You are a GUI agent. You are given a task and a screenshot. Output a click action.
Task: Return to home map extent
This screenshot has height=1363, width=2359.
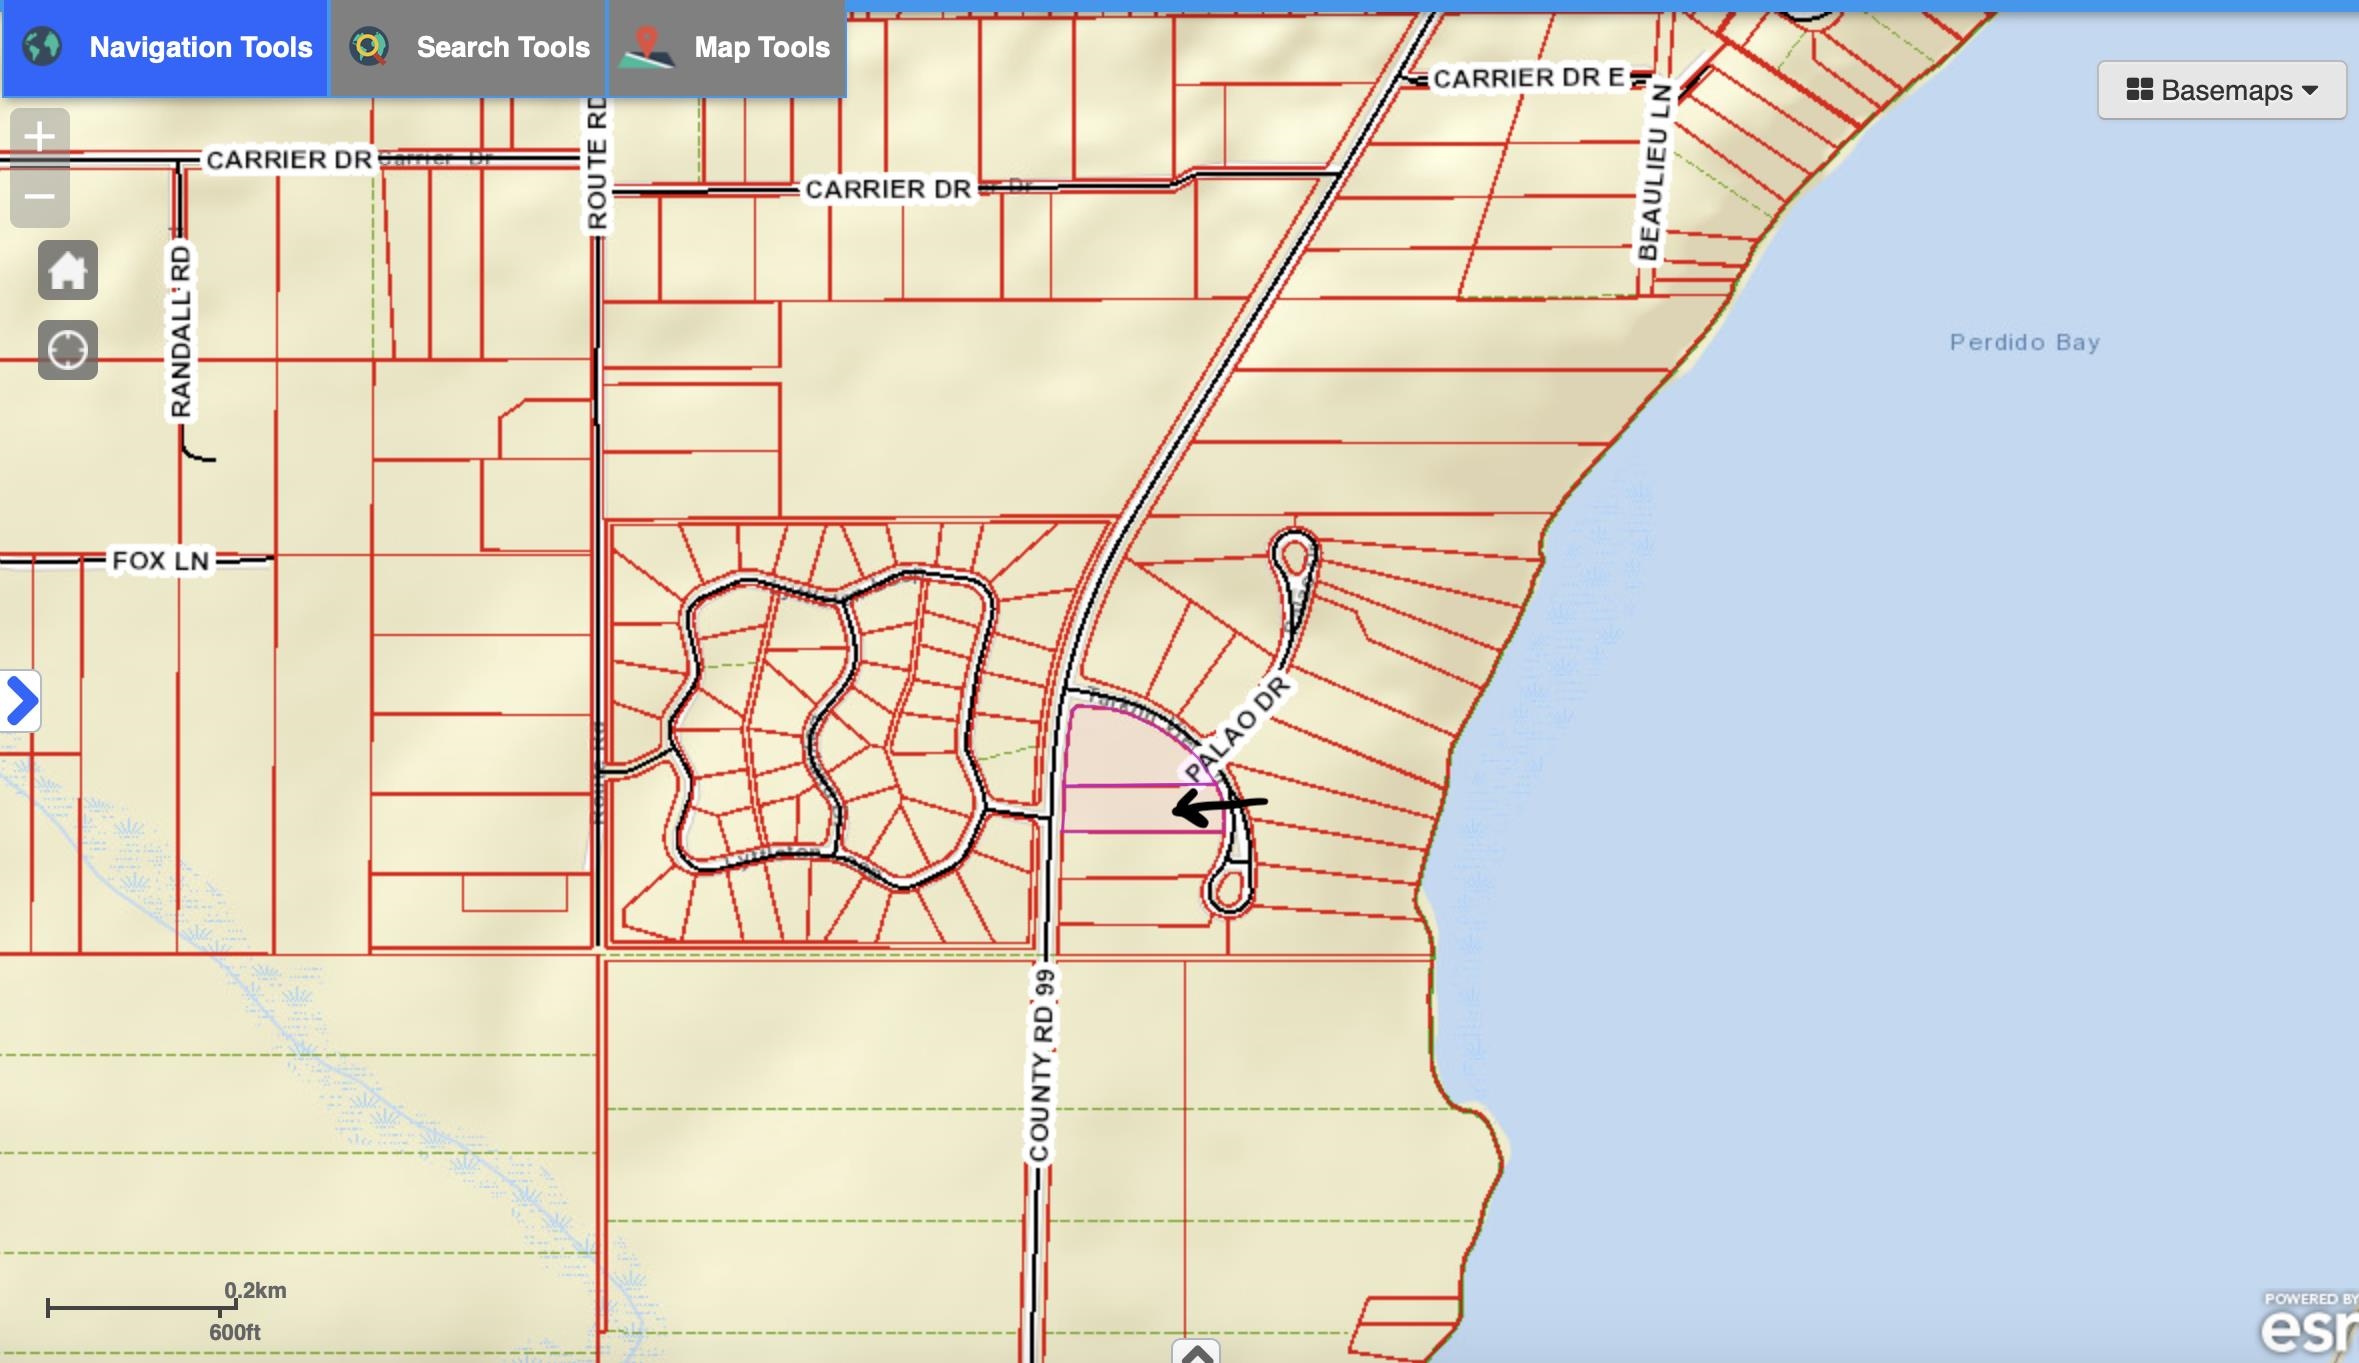pyautogui.click(x=68, y=270)
